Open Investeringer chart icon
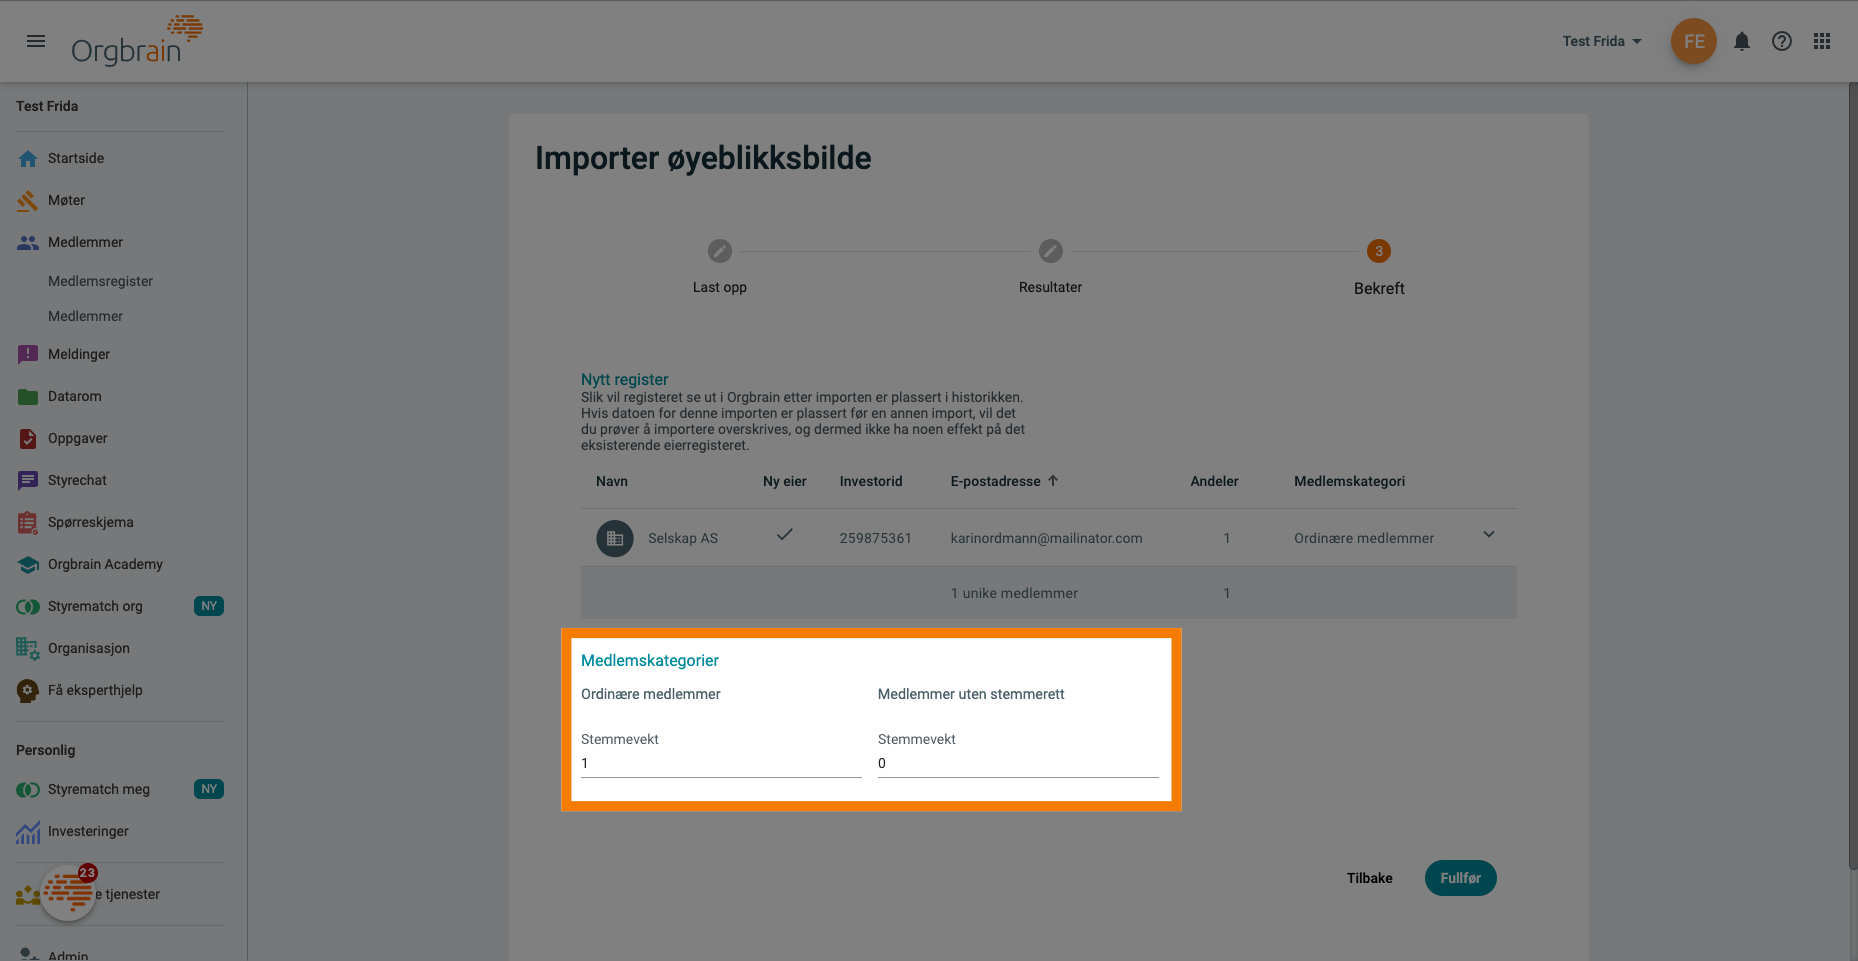1858x961 pixels. click(x=28, y=831)
